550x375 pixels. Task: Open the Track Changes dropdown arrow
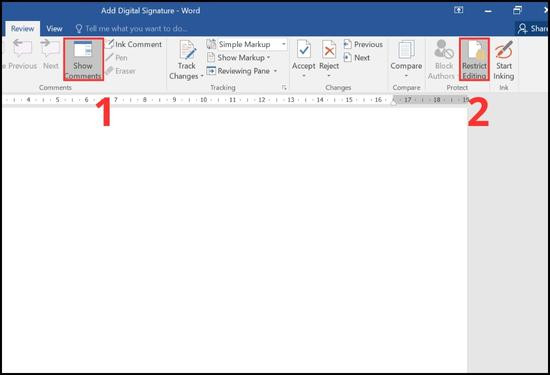[202, 76]
